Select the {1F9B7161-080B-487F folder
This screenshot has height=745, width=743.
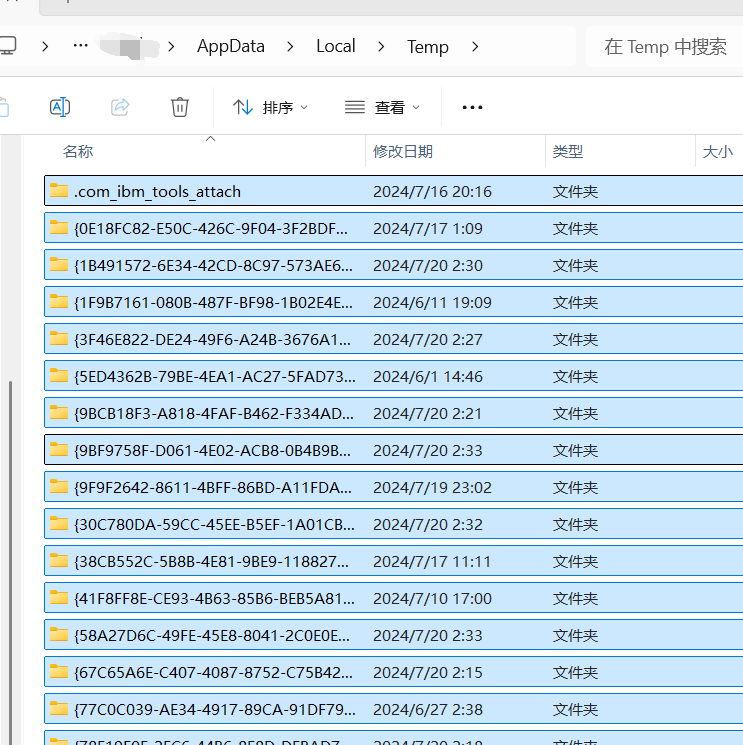click(x=393, y=302)
